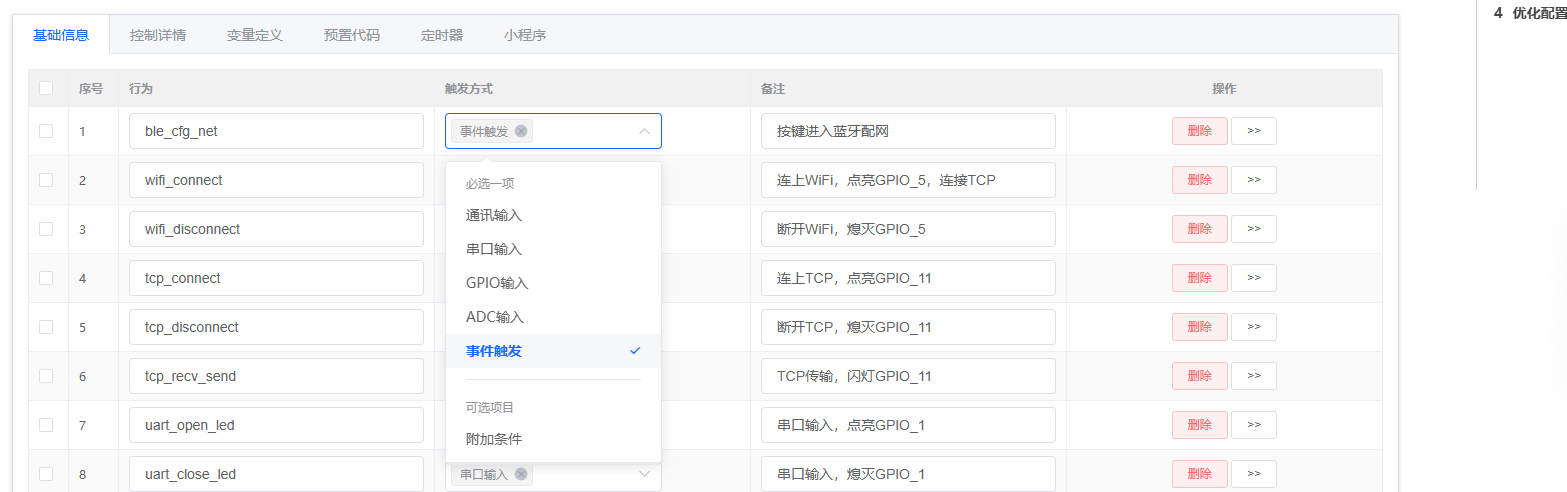Check the wifi_connect row checkbox
The height and width of the screenshot is (492, 1567).
pos(46,180)
